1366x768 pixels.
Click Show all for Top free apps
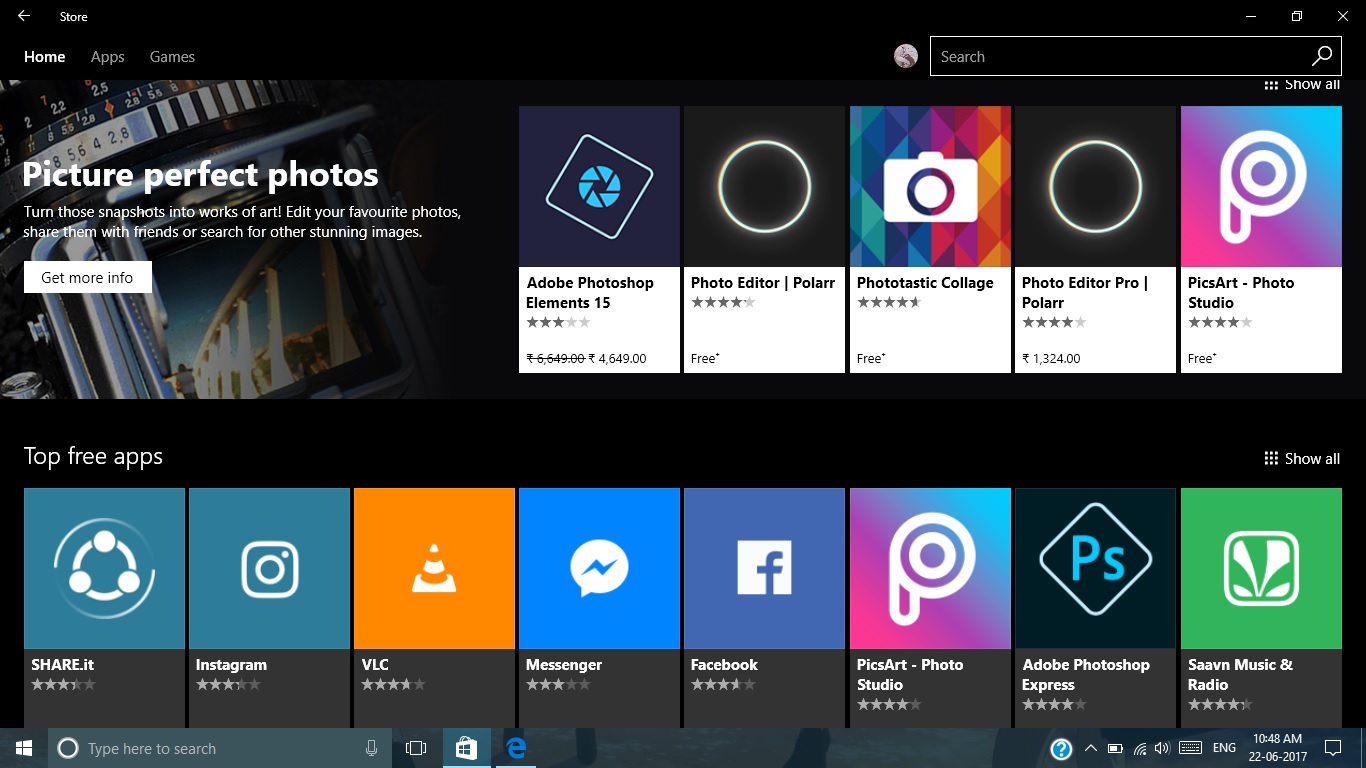[1302, 458]
